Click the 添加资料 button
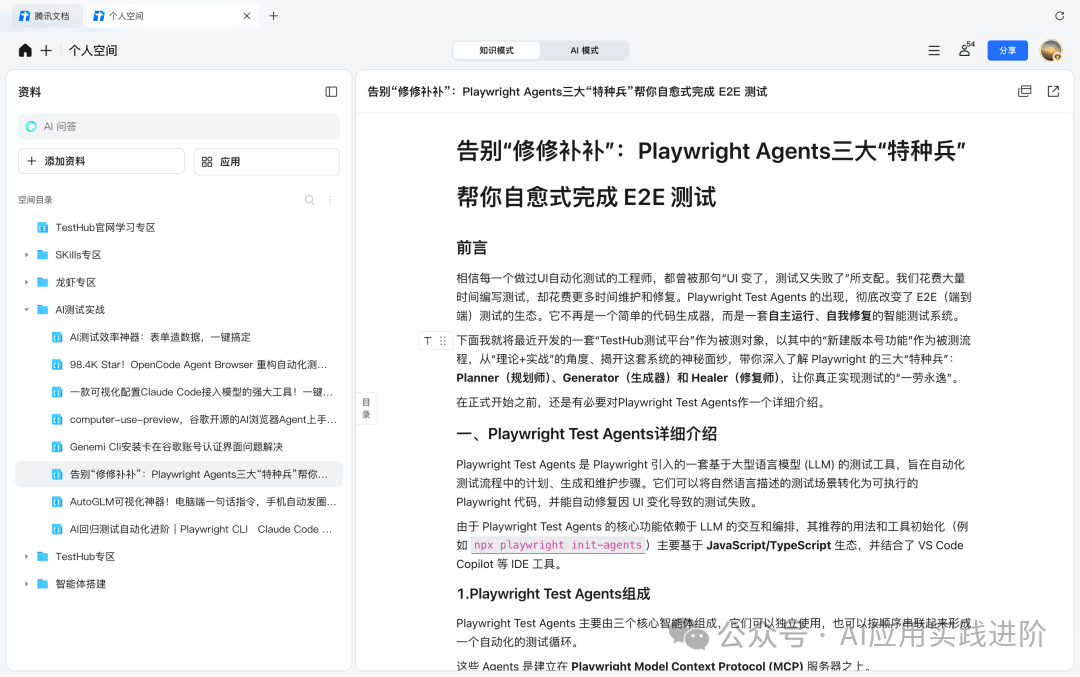This screenshot has height=677, width=1080. (x=101, y=161)
